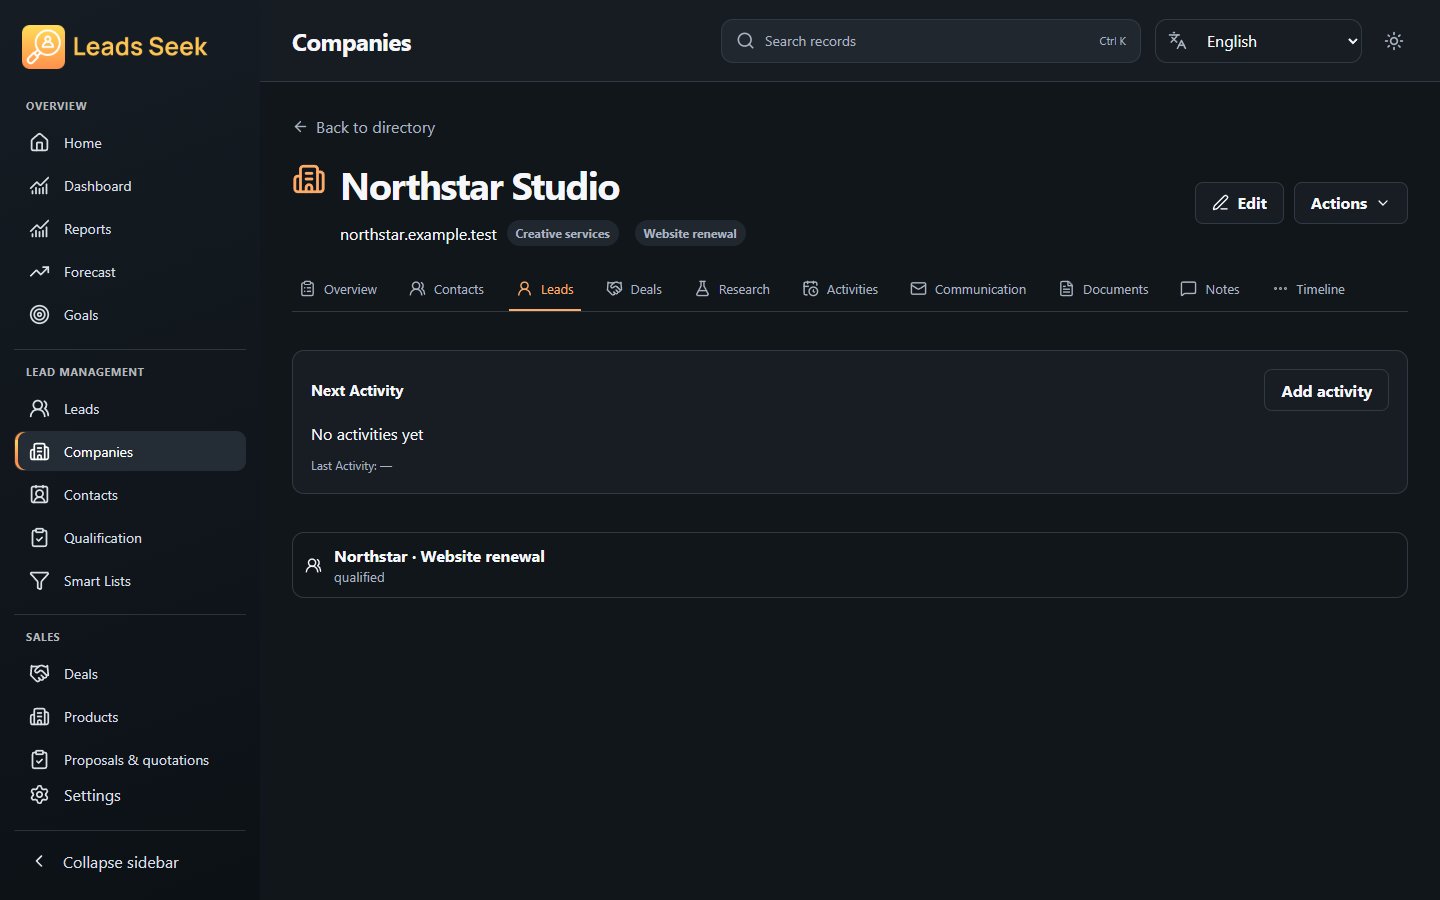Open the Goals page
The width and height of the screenshot is (1440, 900).
pyautogui.click(x=130, y=315)
